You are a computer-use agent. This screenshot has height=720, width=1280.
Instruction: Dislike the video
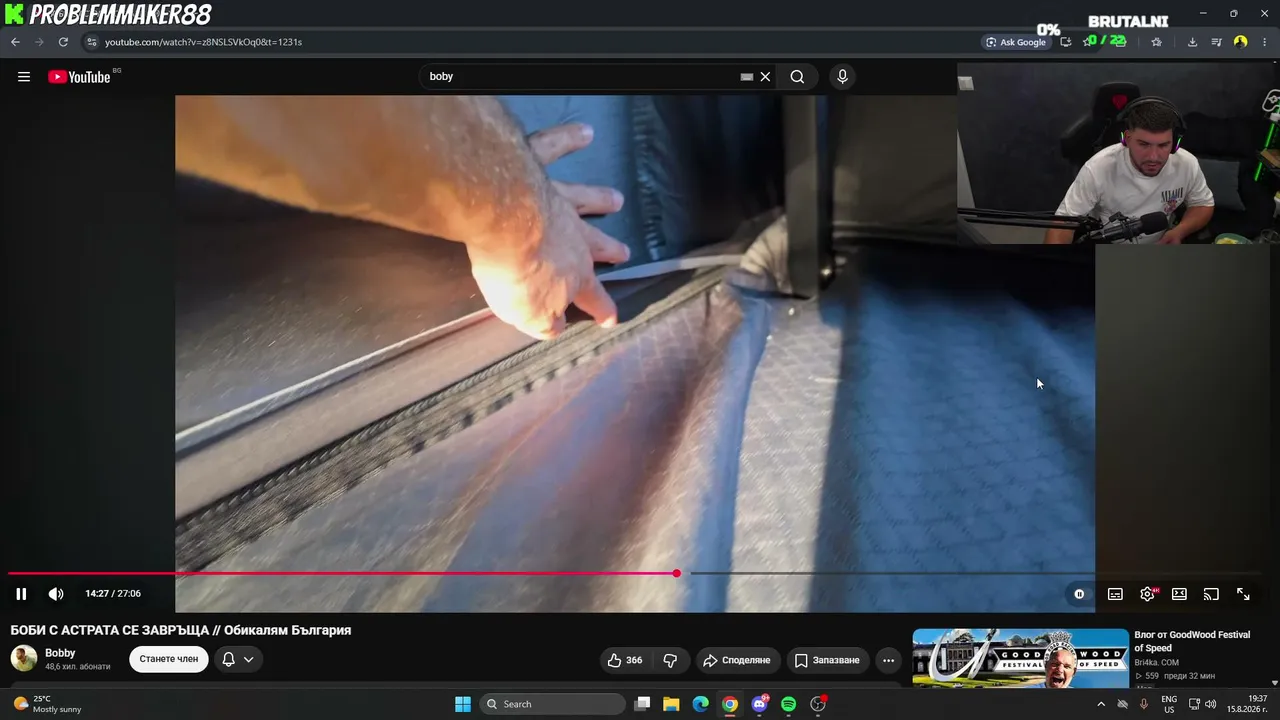pyautogui.click(x=671, y=660)
